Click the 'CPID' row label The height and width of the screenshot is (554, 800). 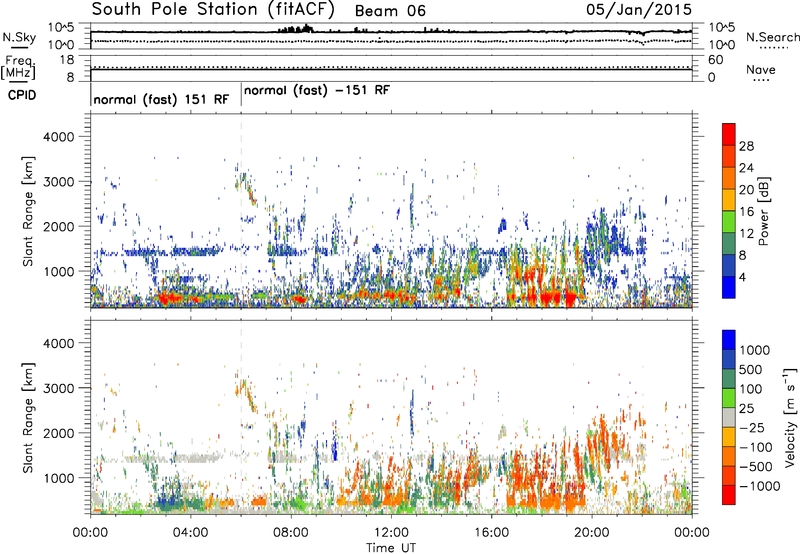(22, 95)
